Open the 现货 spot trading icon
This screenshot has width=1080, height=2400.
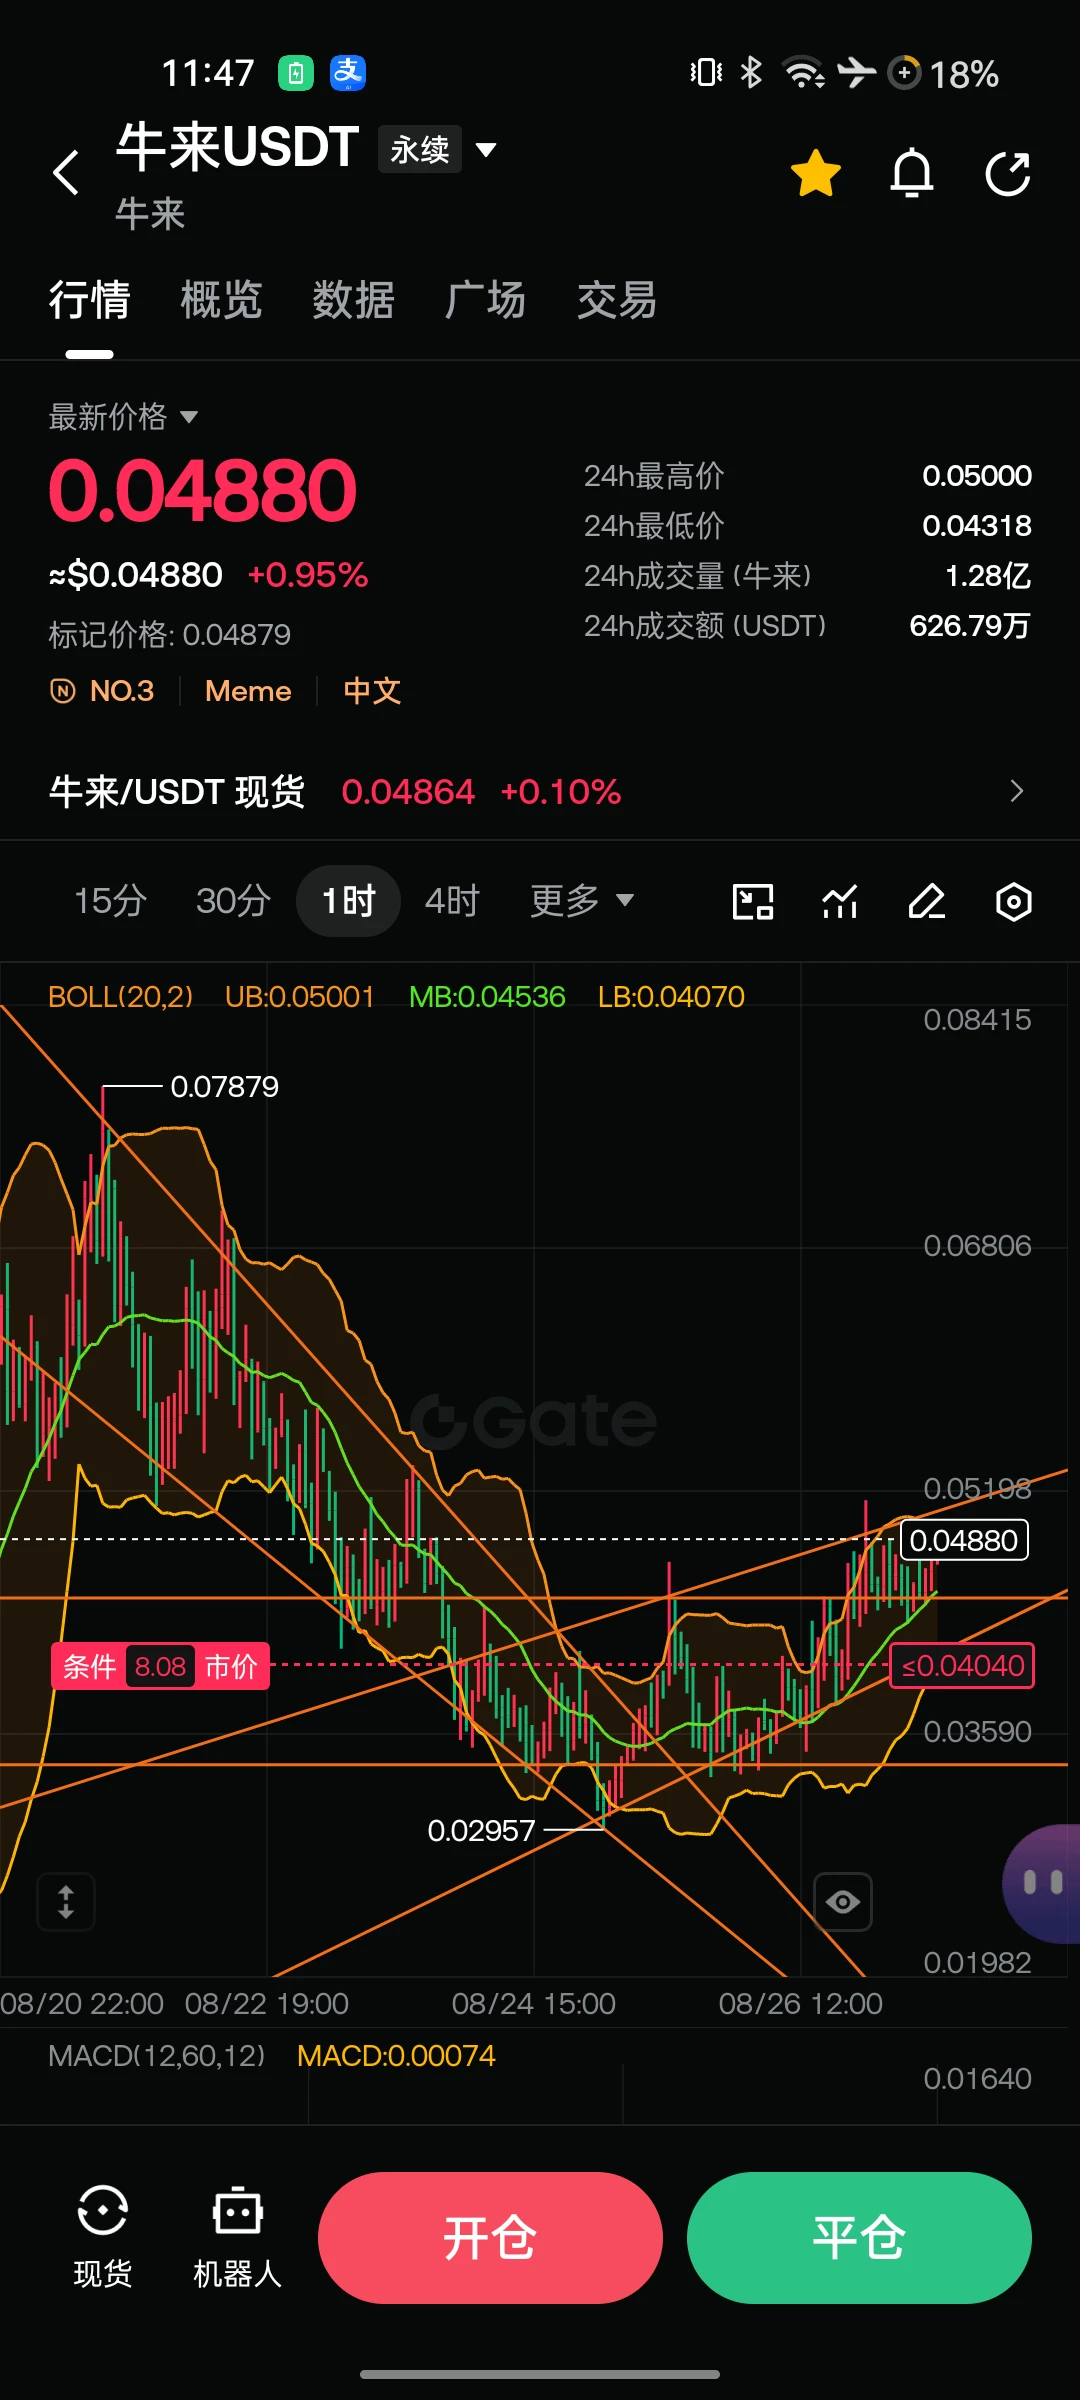[103, 2237]
